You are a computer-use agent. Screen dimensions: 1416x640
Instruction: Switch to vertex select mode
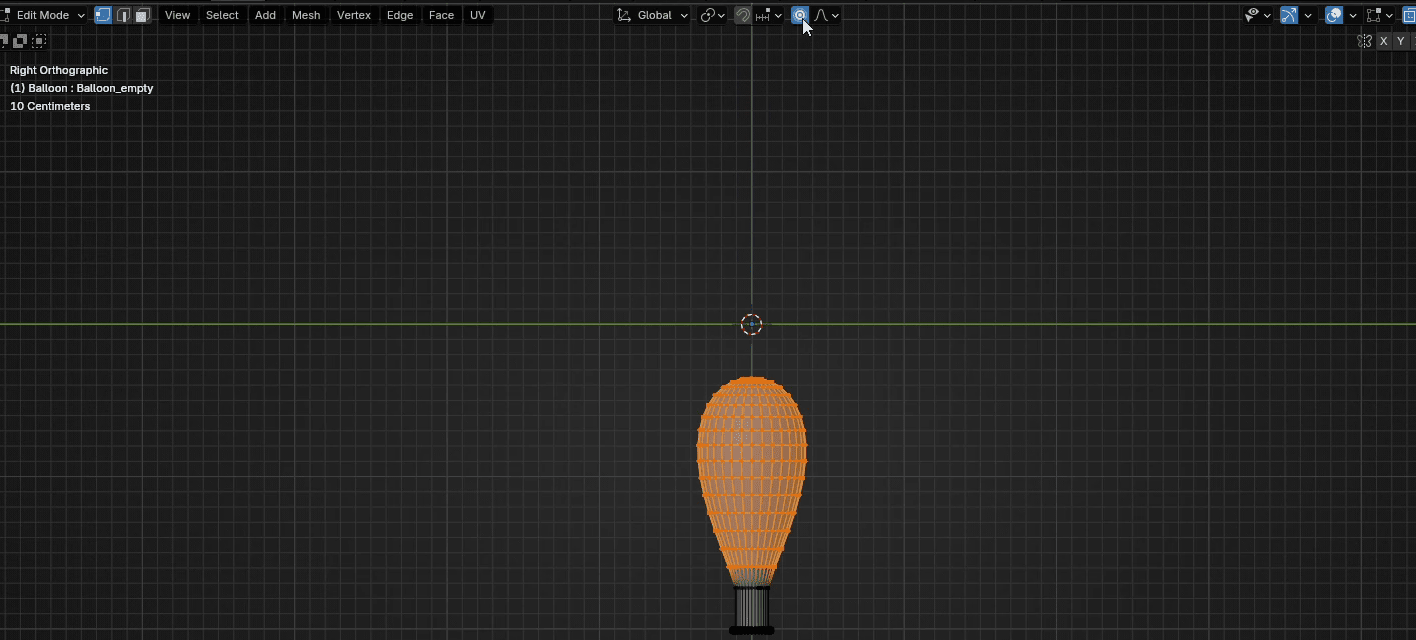point(103,15)
